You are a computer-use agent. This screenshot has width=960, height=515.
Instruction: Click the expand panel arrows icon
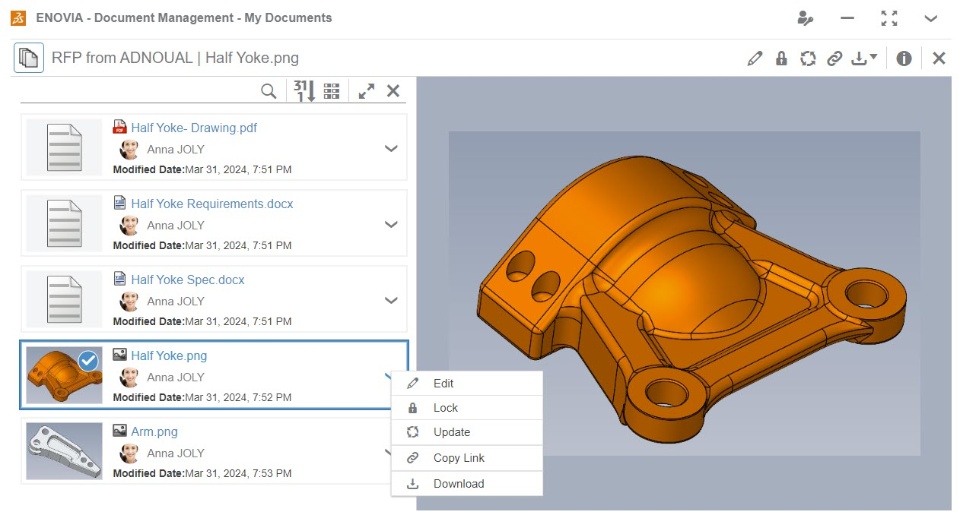pyautogui.click(x=366, y=91)
